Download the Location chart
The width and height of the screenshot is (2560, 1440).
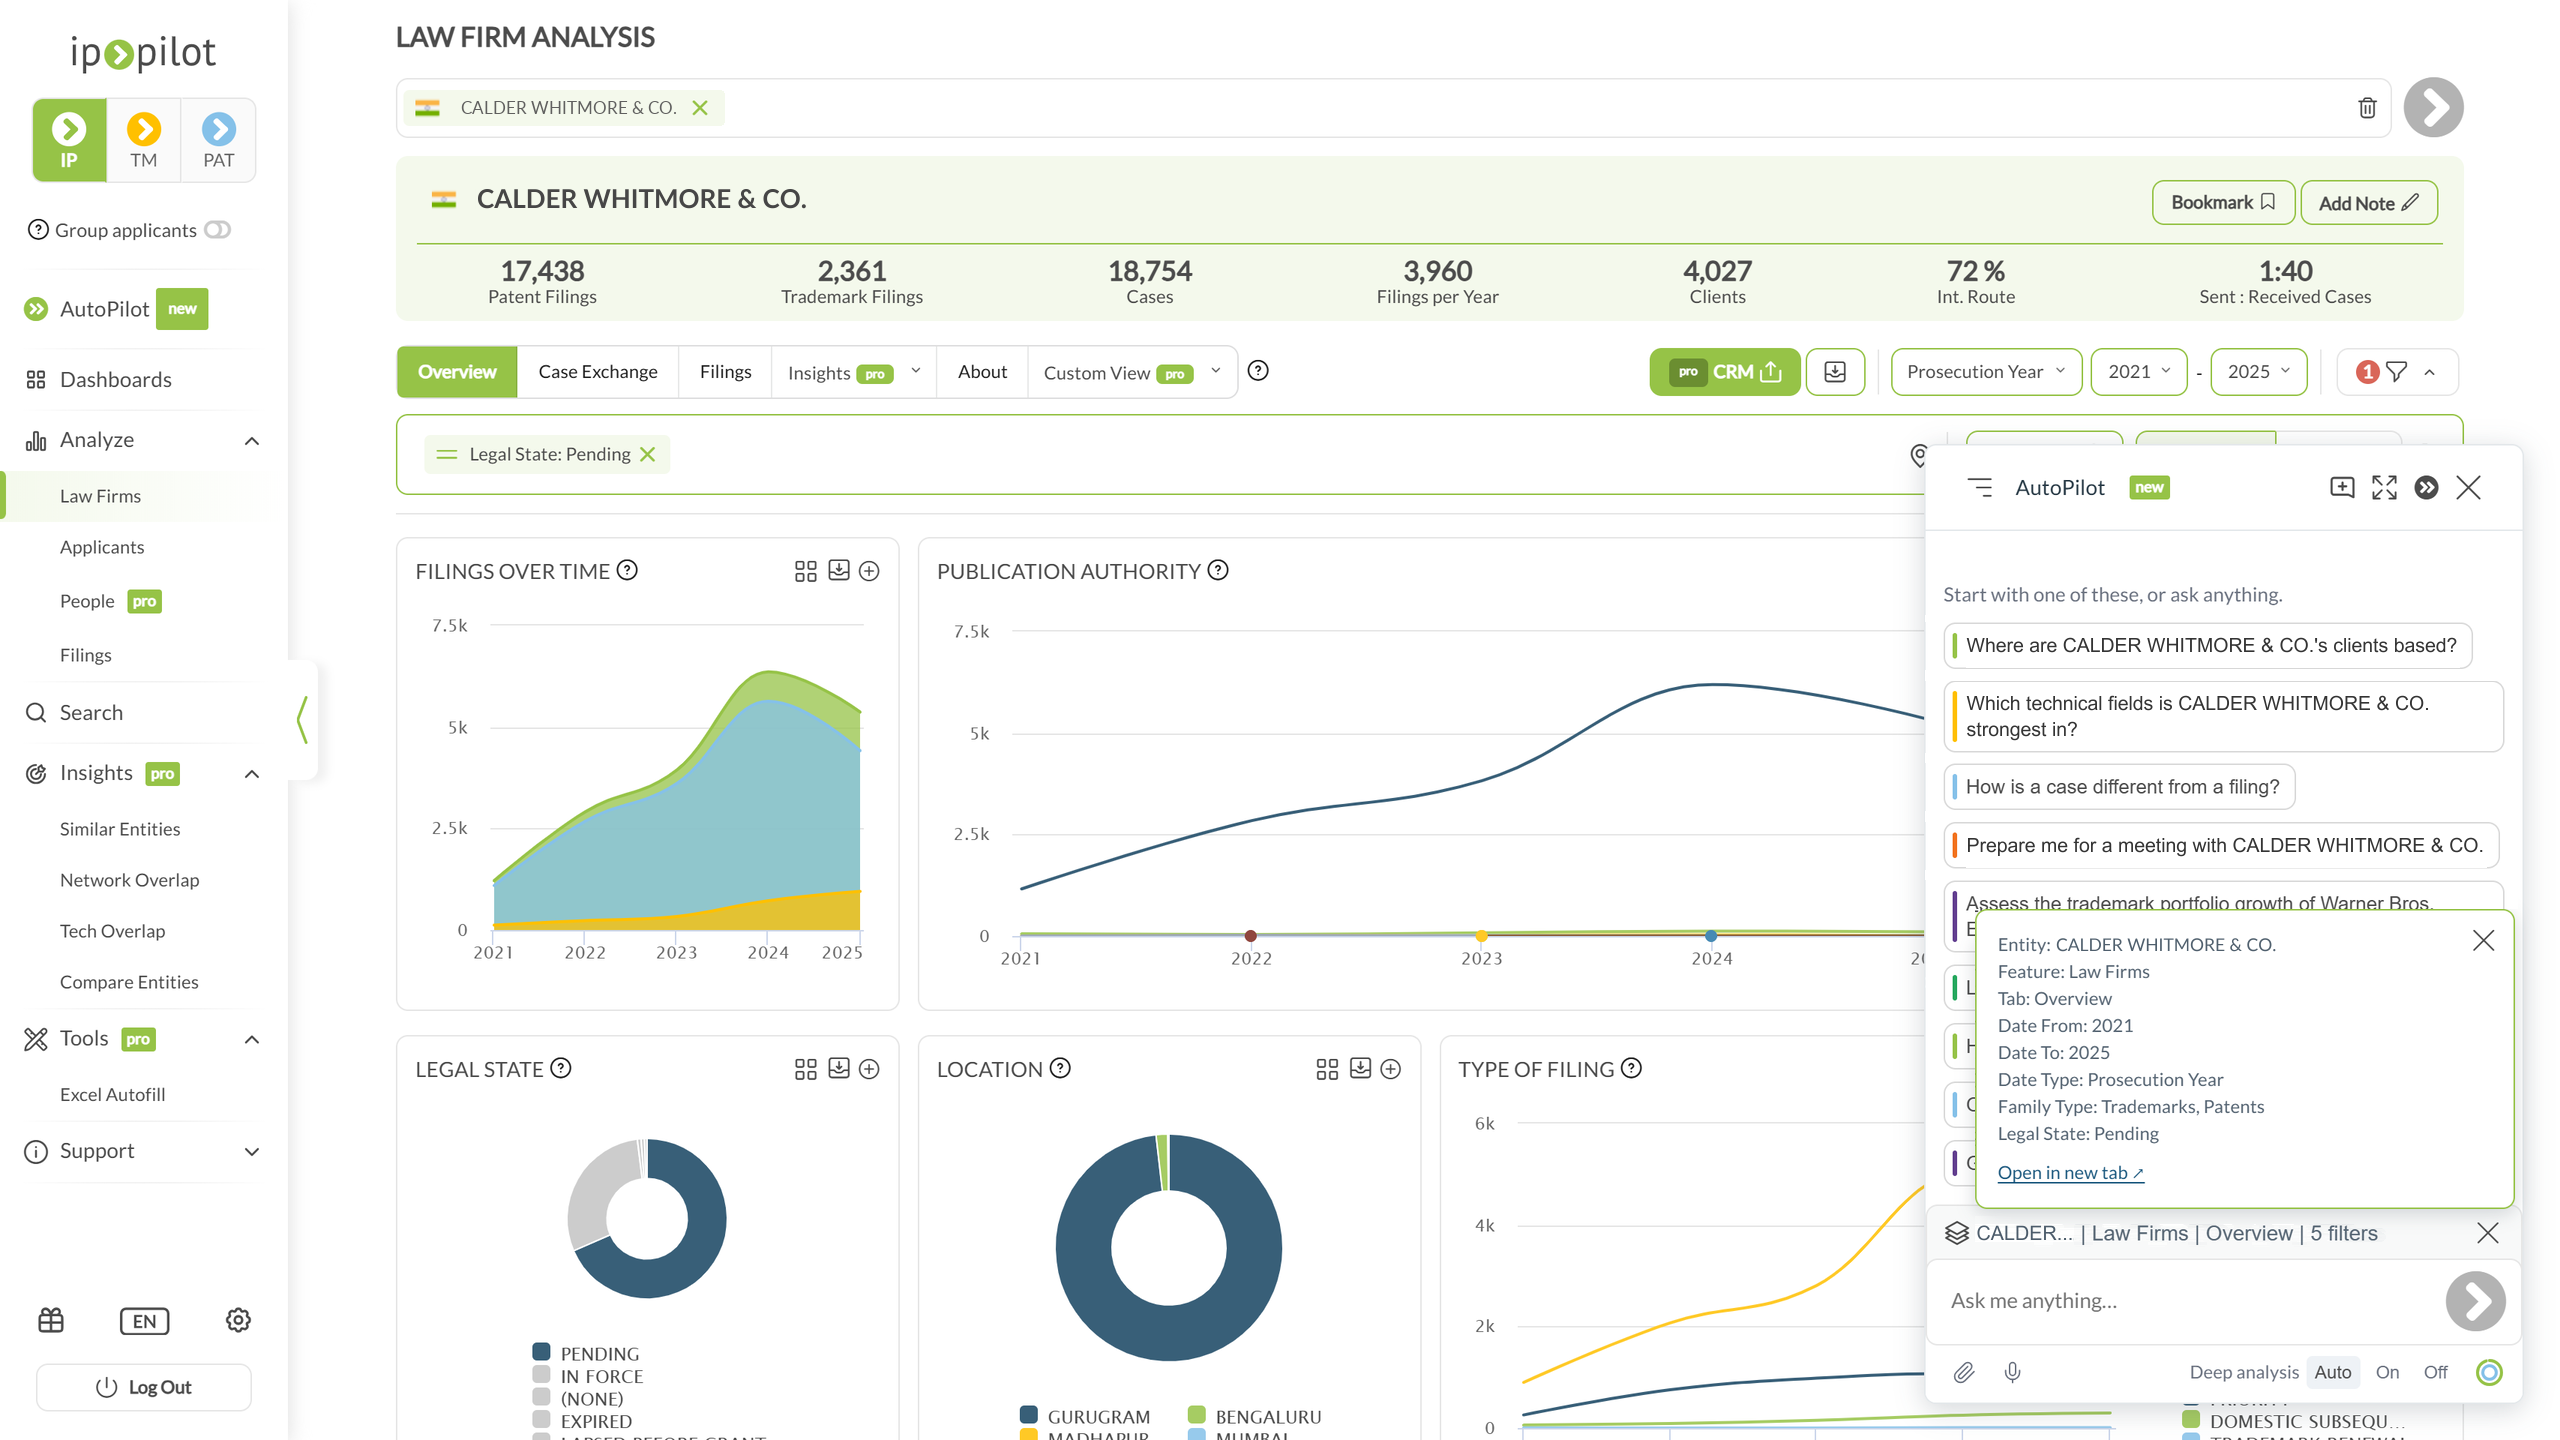(x=1360, y=1068)
